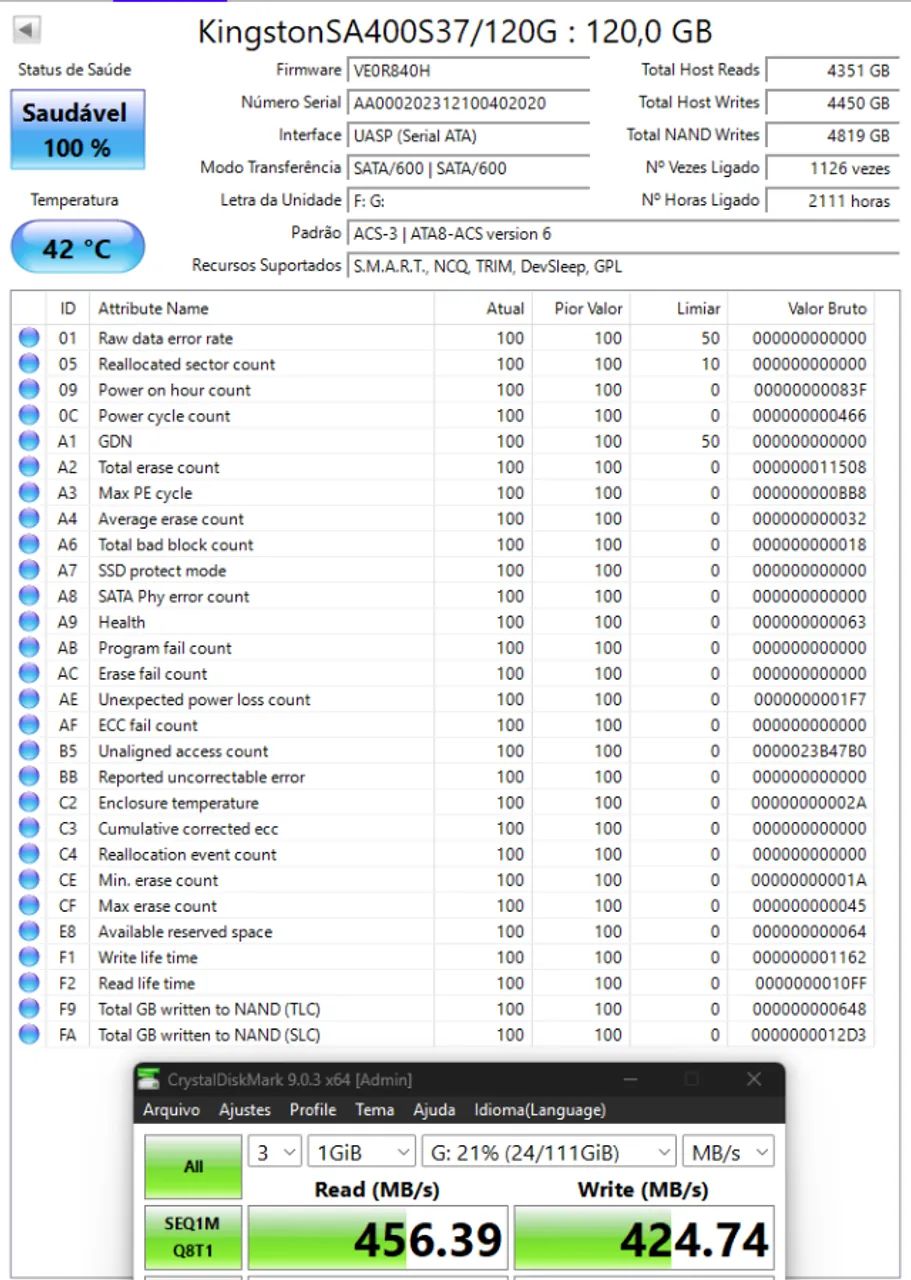Click blue orb beside Total erase count
The image size is (911, 1280).
pos(29,467)
